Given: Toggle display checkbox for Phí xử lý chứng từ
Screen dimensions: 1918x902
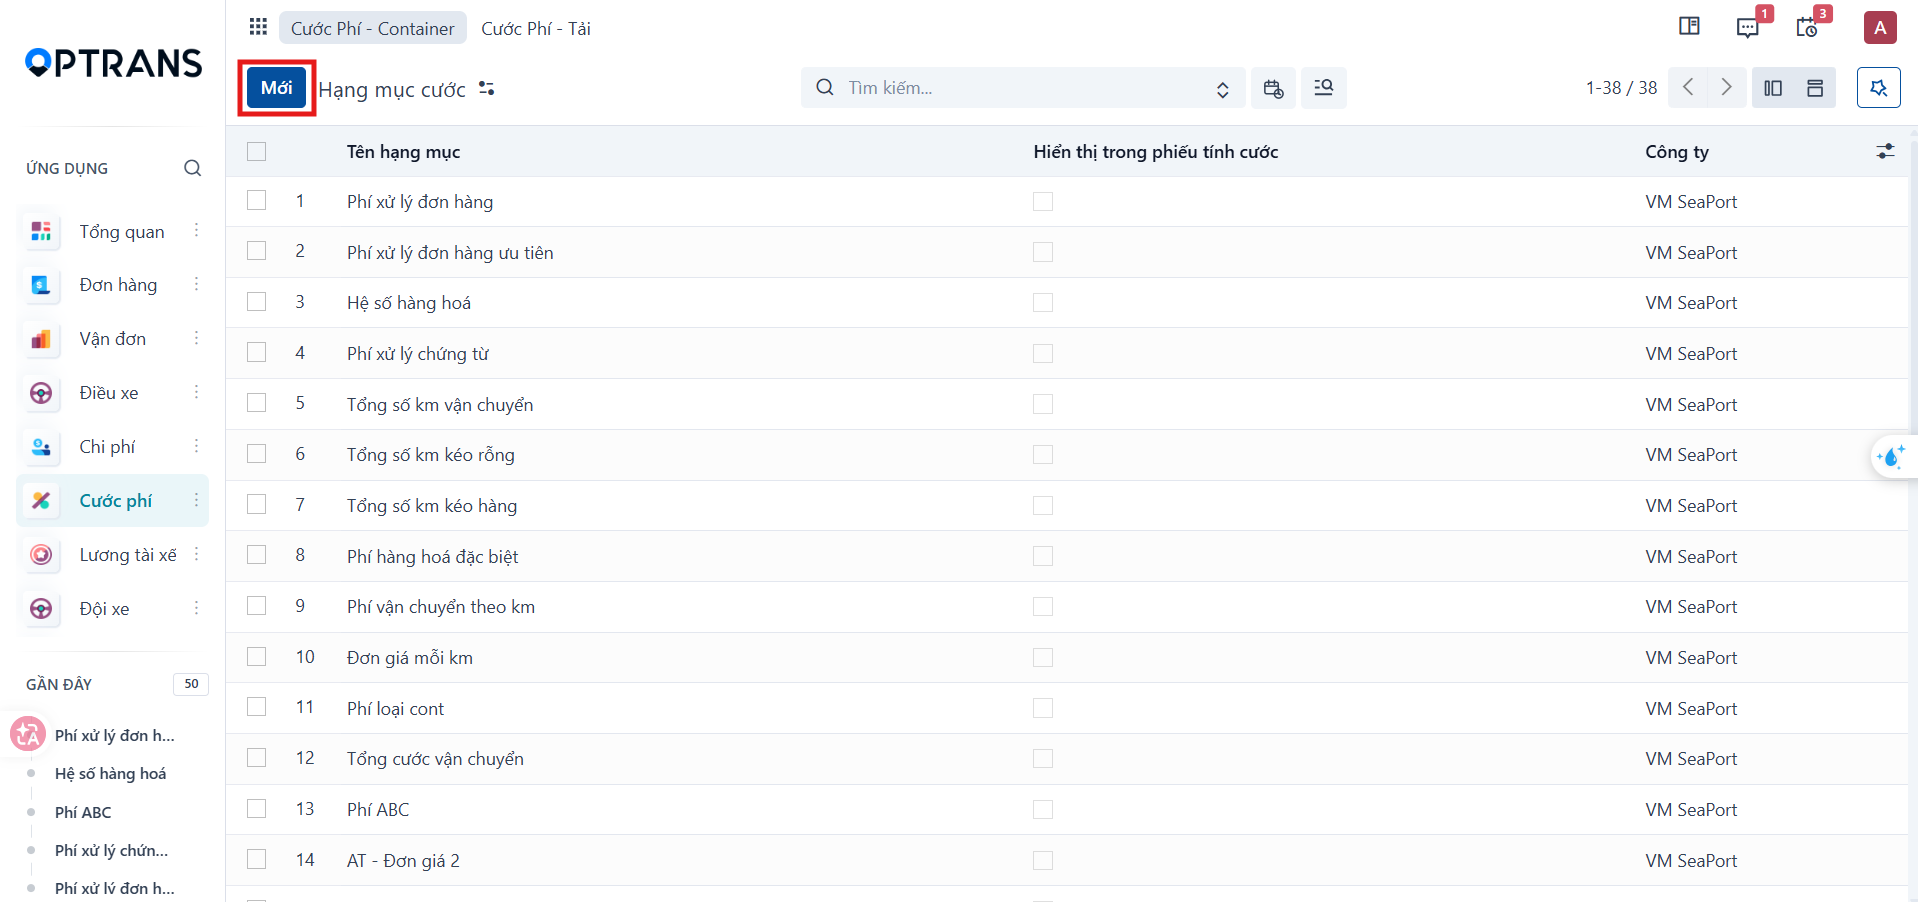Looking at the screenshot, I should click(x=1043, y=353).
